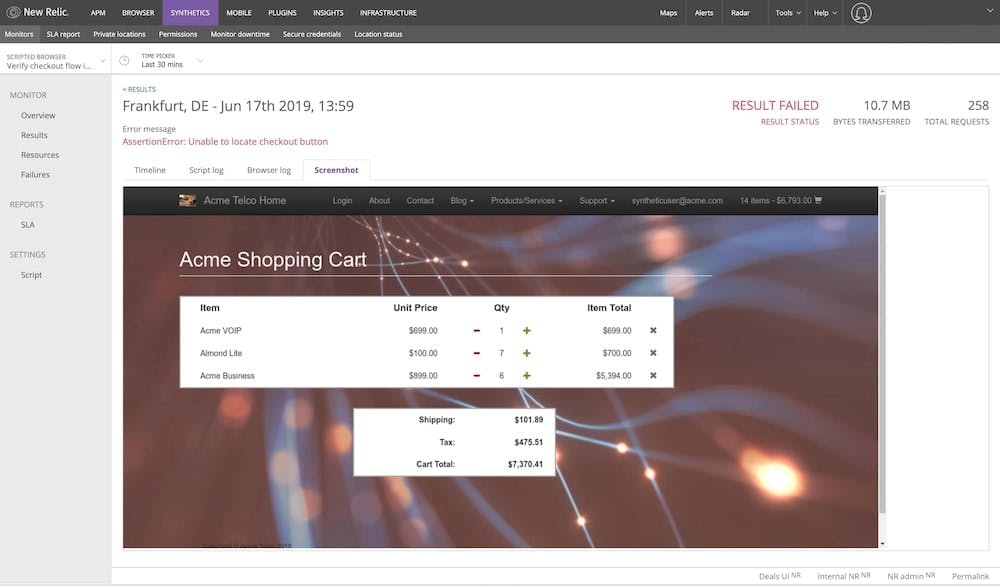1000x586 pixels.
Task: Click About in the Acme navbar
Action: (379, 200)
